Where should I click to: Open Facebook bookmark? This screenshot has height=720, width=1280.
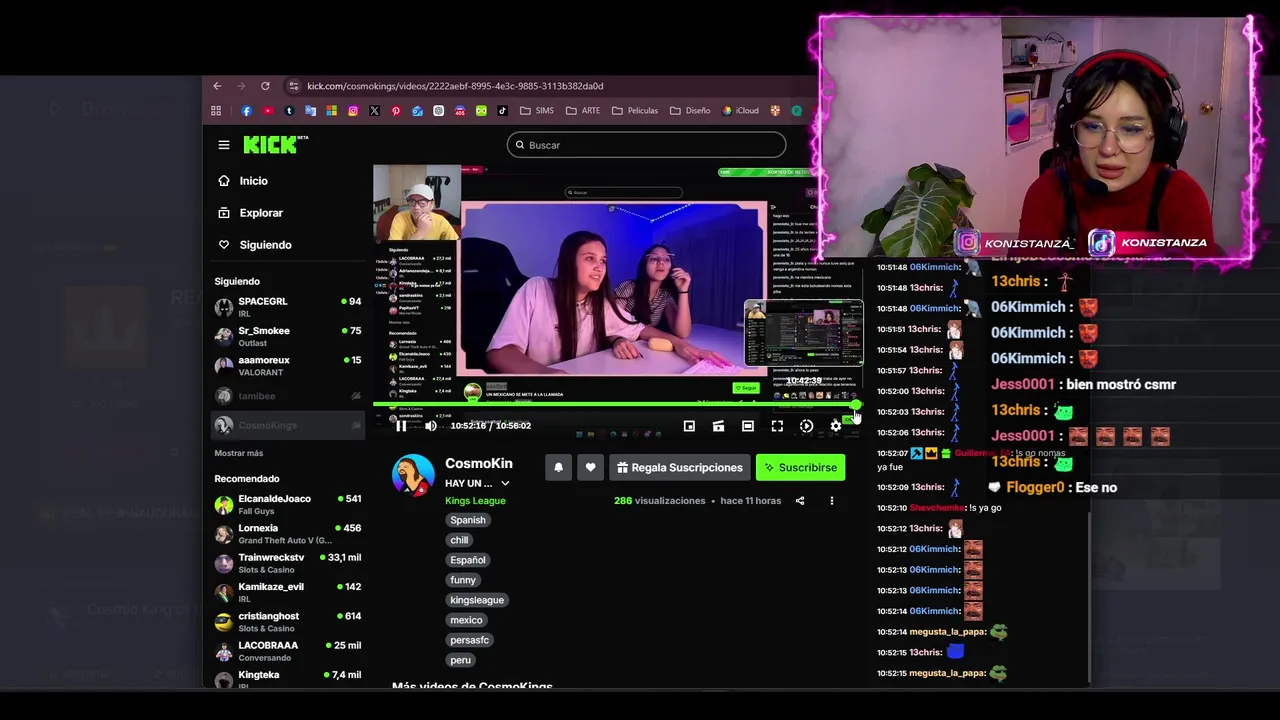[x=247, y=111]
